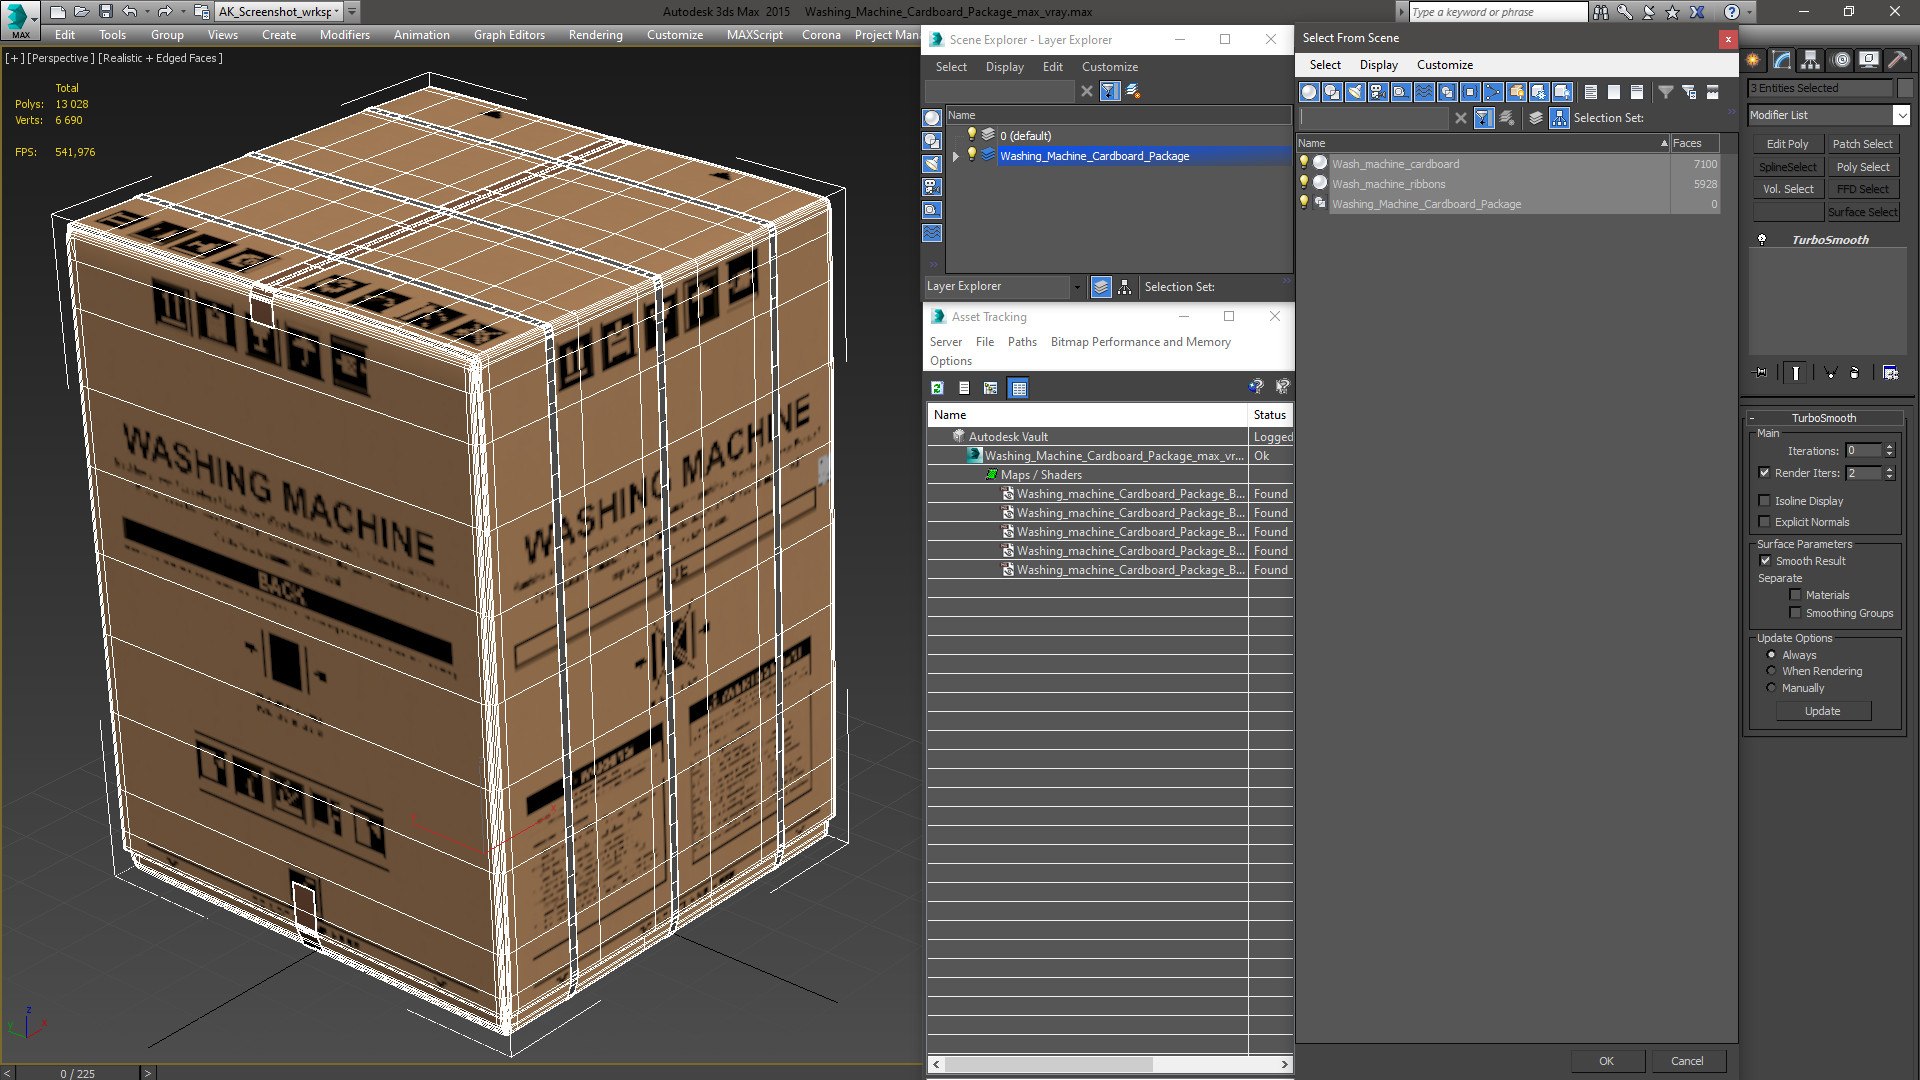
Task: Open the Paths menu in Asset Tracking
Action: pos(1021,342)
